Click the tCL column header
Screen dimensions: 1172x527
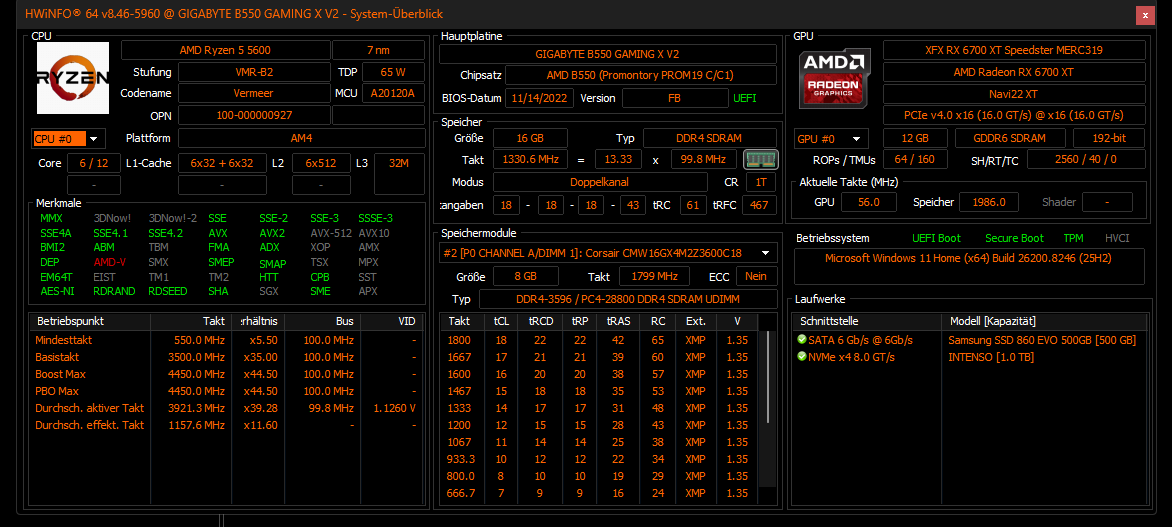(501, 321)
